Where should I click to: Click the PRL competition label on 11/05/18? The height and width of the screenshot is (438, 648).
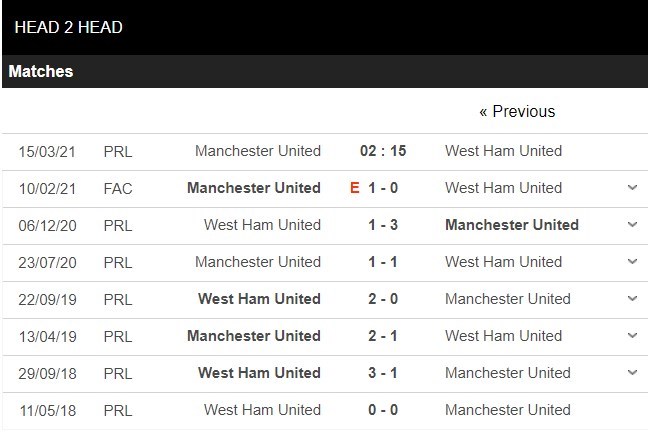pyautogui.click(x=117, y=410)
